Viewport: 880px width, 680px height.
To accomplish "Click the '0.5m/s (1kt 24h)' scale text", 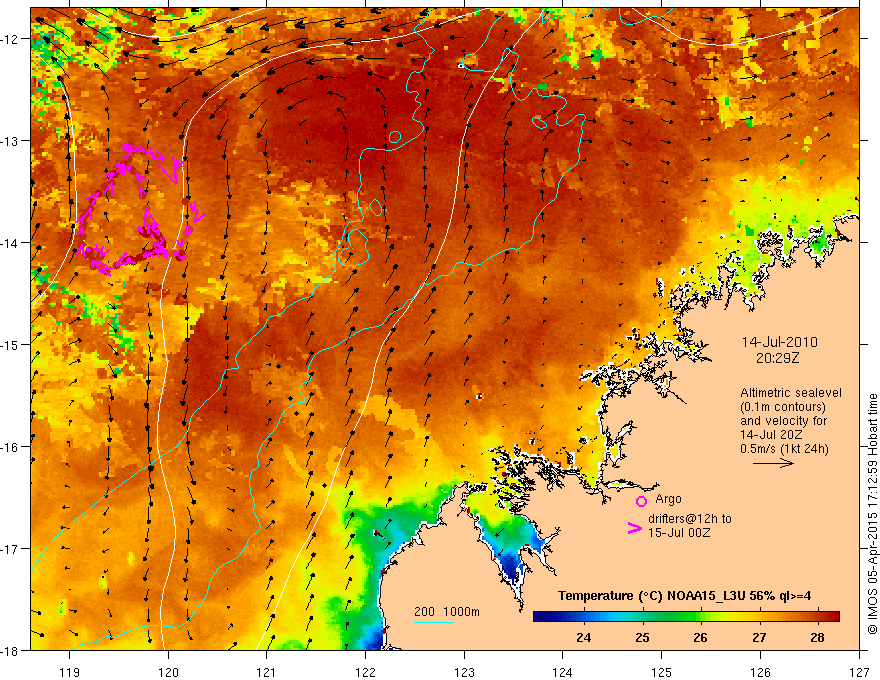I will 784,449.
